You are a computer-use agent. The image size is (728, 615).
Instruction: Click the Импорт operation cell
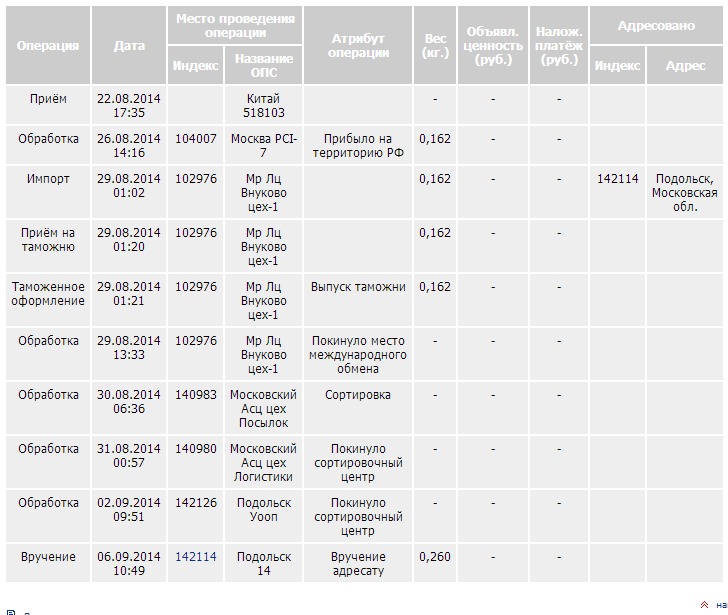[48, 179]
